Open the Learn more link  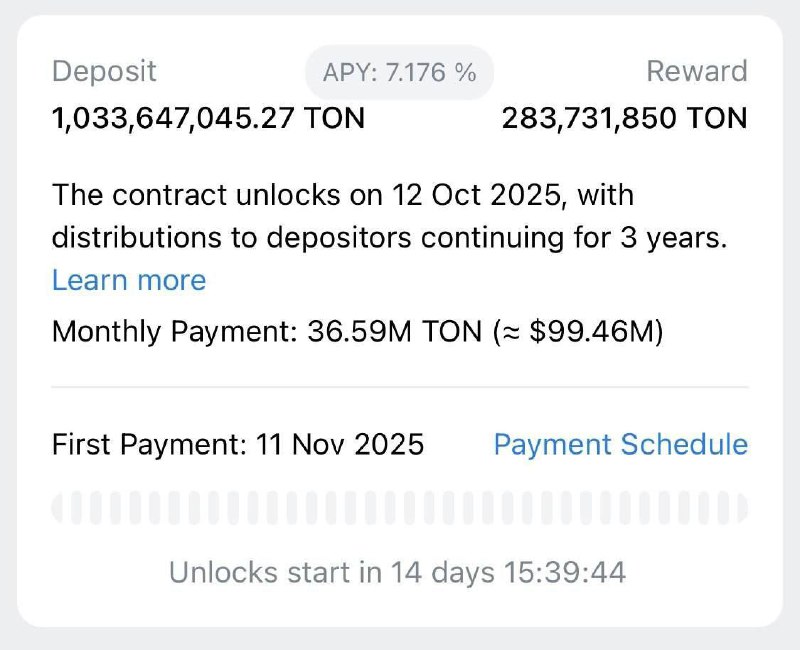point(129,280)
